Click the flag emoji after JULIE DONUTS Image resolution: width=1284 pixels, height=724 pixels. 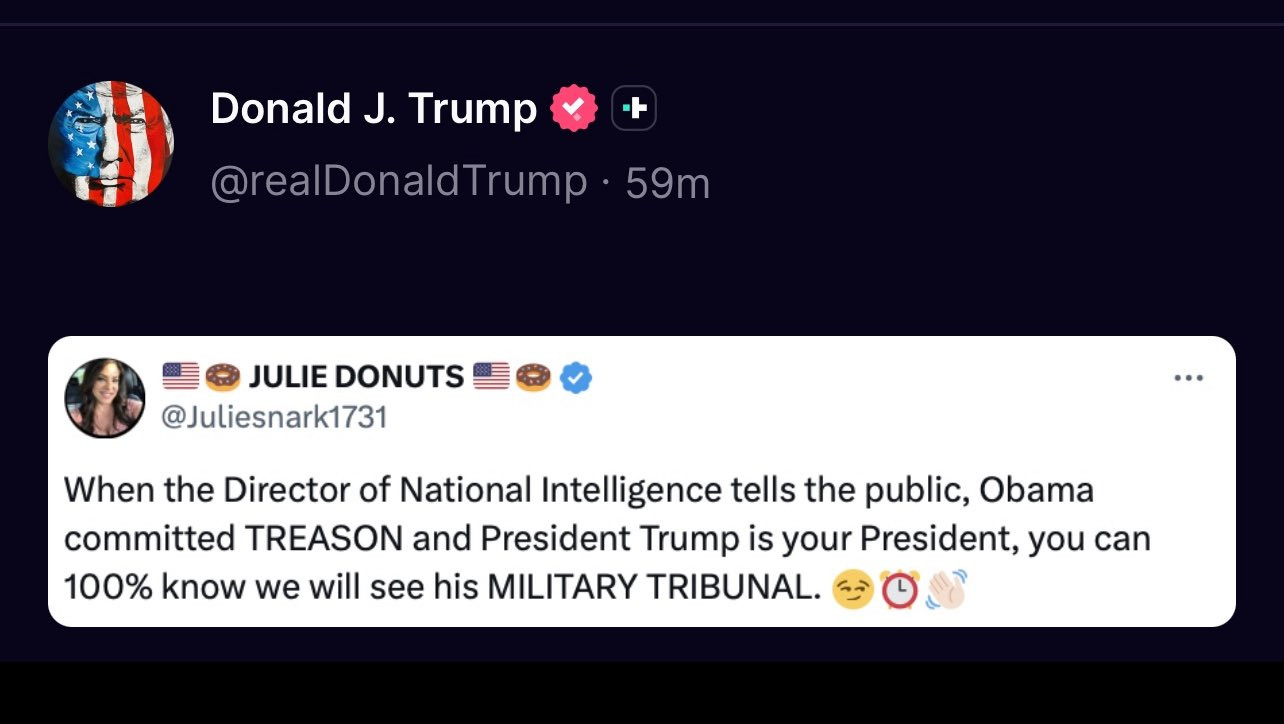click(x=491, y=377)
